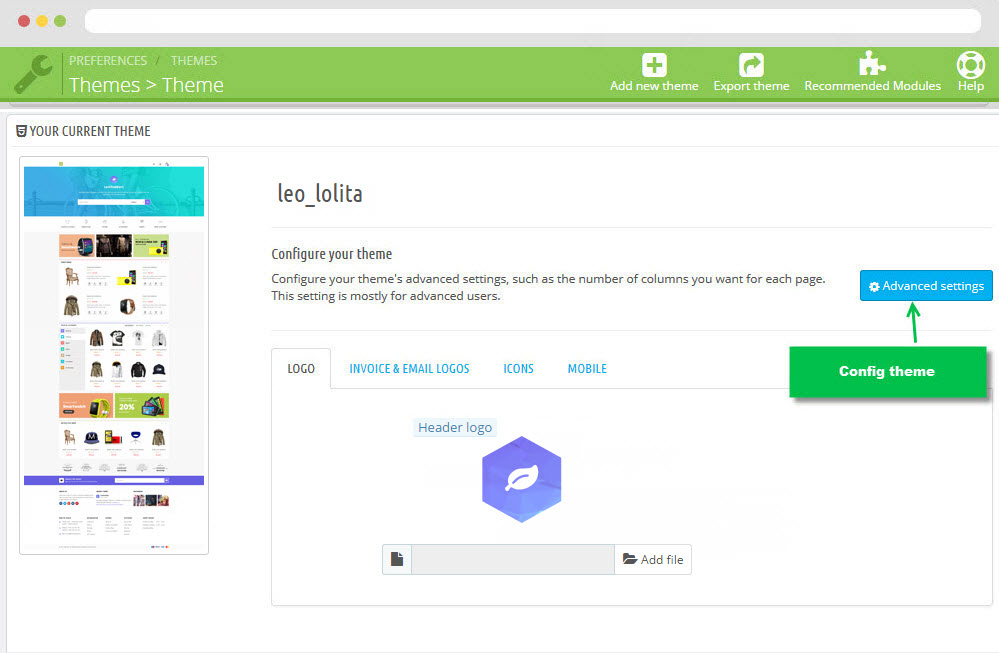Click the logo file path input field
The height and width of the screenshot is (653, 999).
(x=513, y=559)
